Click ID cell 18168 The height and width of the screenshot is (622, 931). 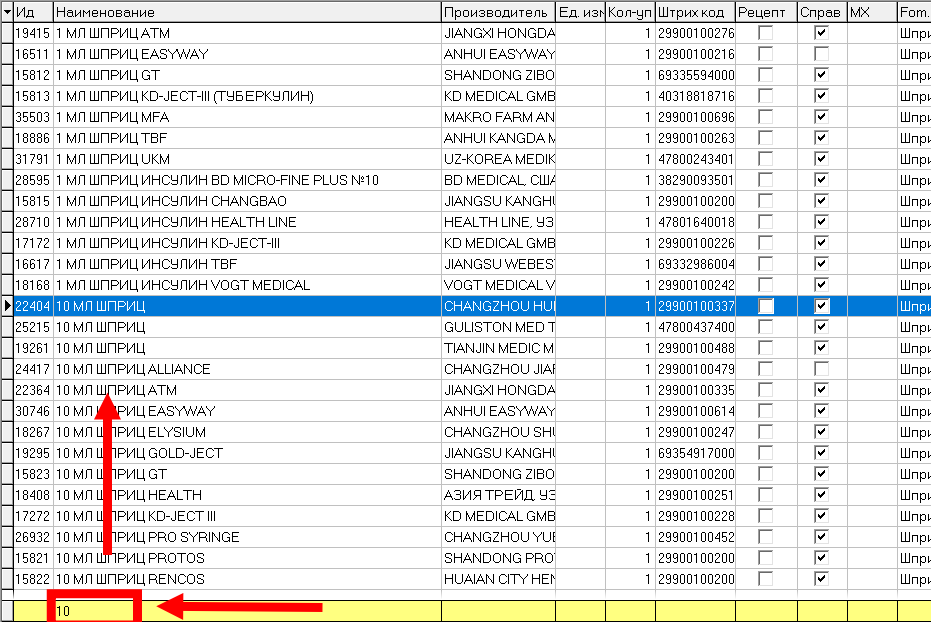click(33, 285)
